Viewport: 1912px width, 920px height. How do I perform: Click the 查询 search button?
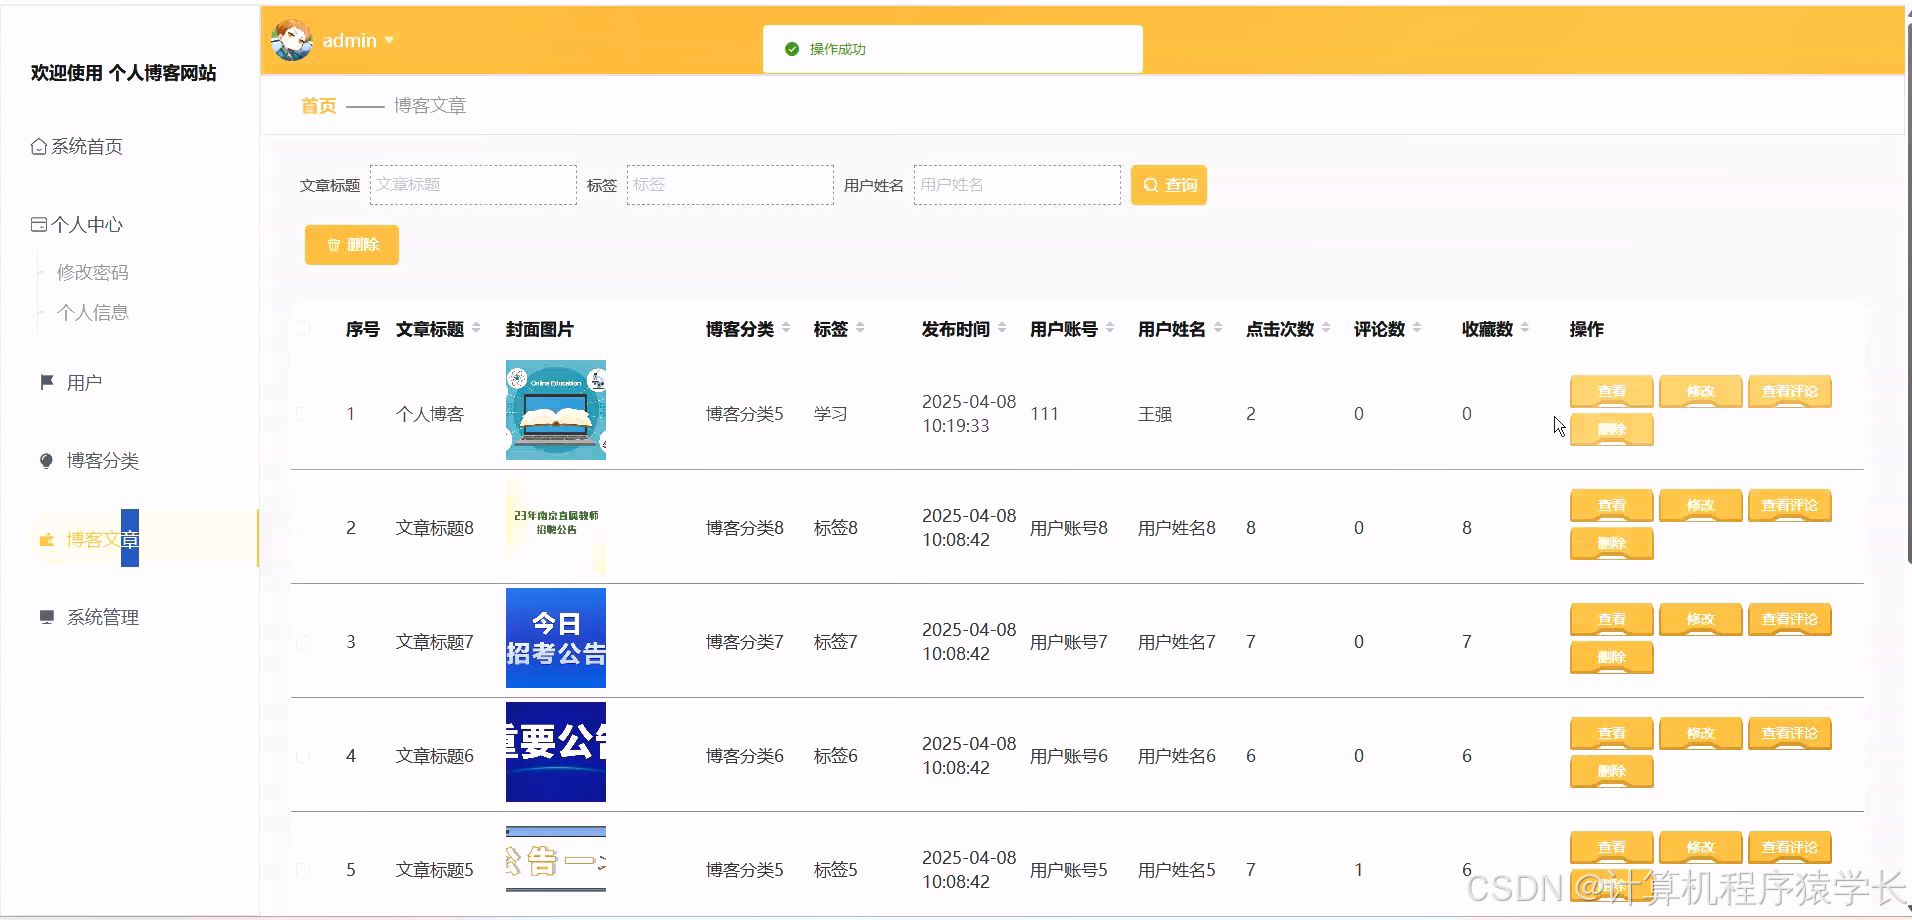(1169, 185)
